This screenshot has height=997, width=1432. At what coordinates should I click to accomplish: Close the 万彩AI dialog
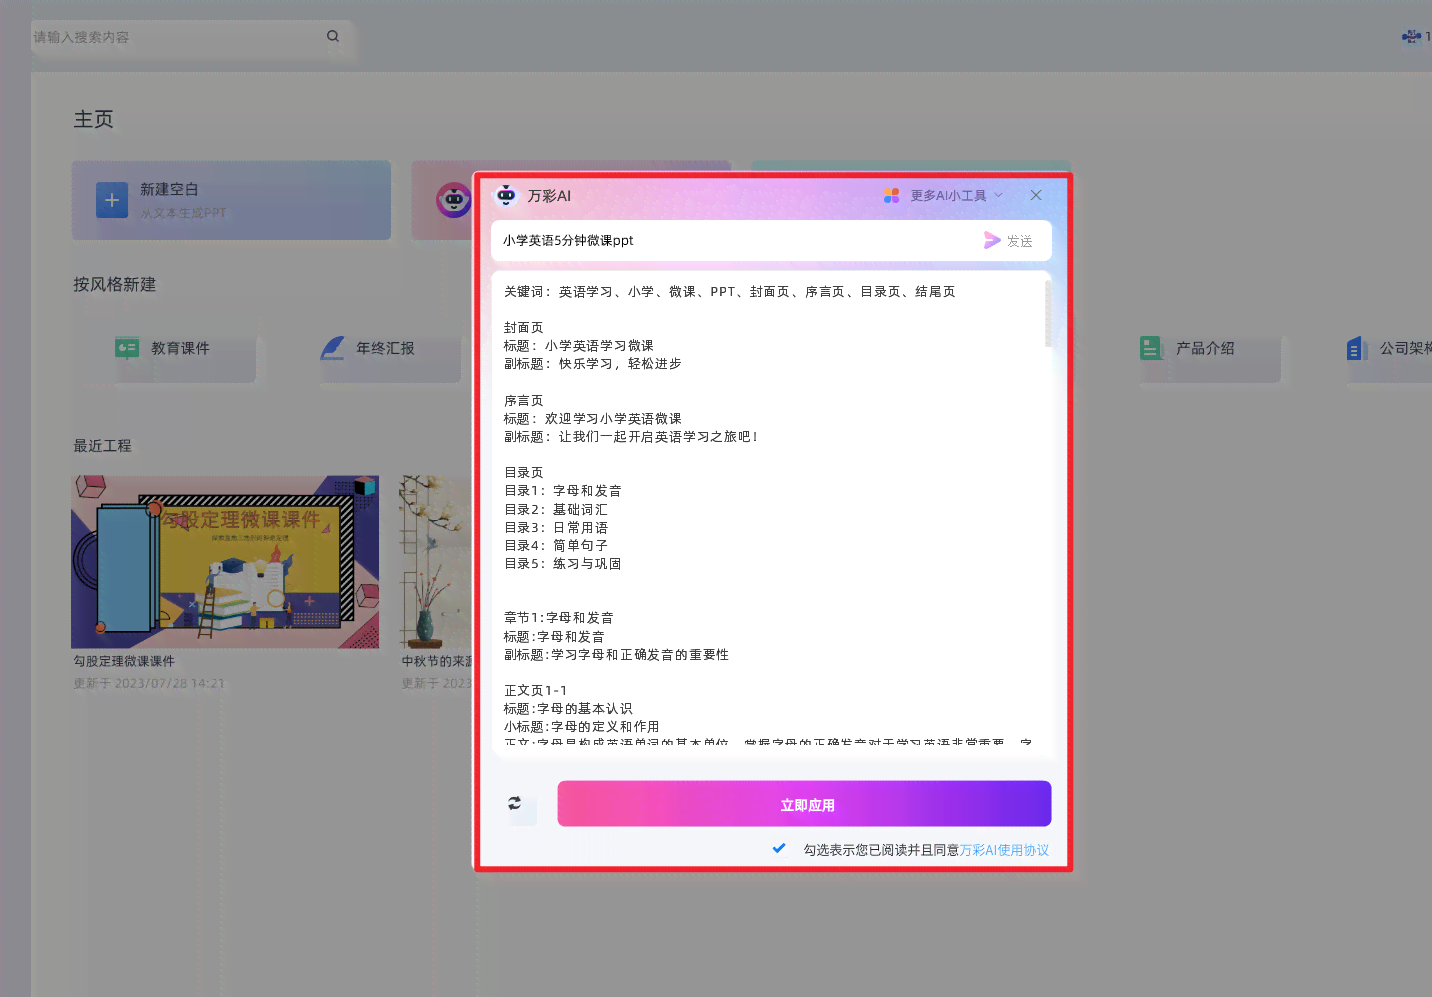[x=1036, y=195]
